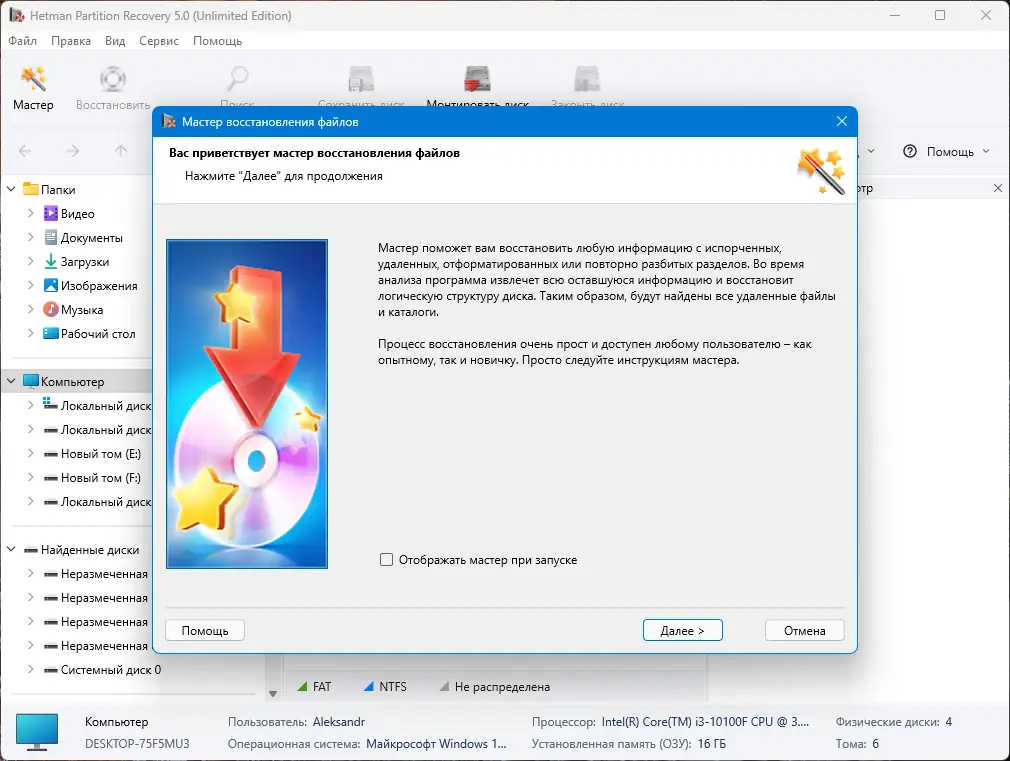Expand the Документы tree node
The image size is (1010, 761).
click(30, 237)
